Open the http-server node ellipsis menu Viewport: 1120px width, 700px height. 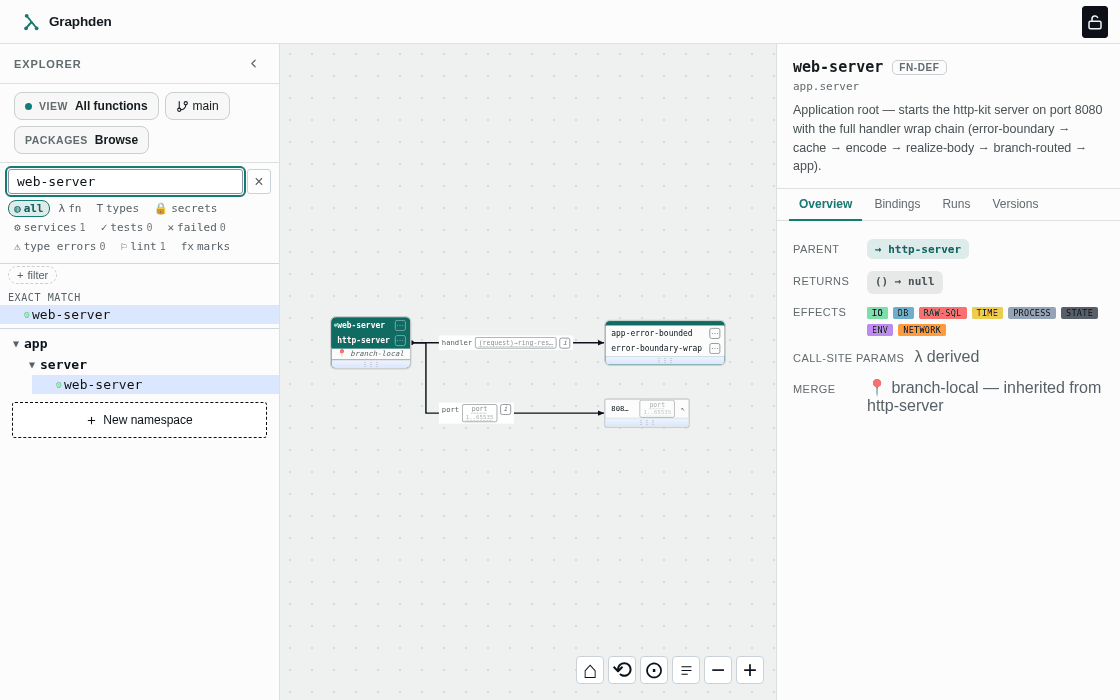(x=400, y=340)
